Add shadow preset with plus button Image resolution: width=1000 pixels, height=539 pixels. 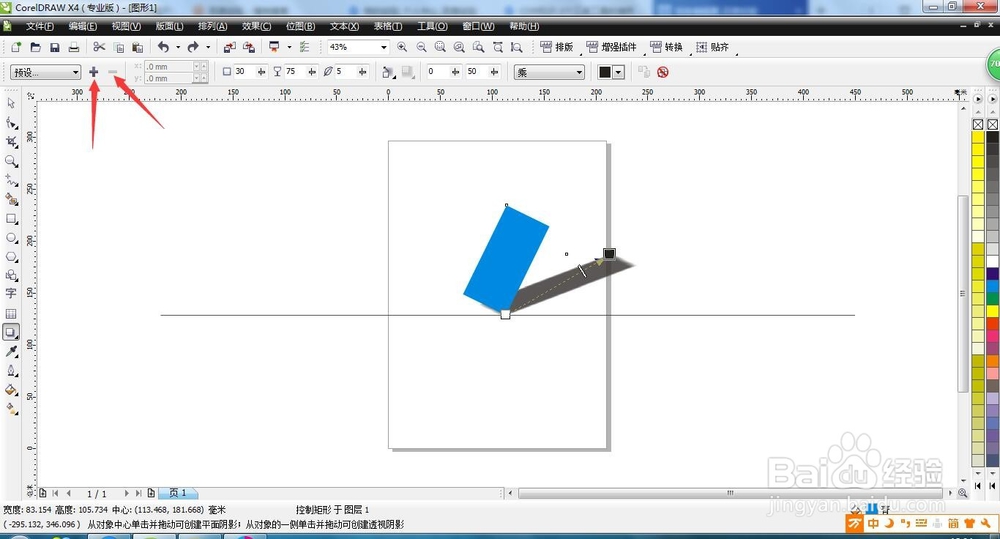(x=94, y=72)
